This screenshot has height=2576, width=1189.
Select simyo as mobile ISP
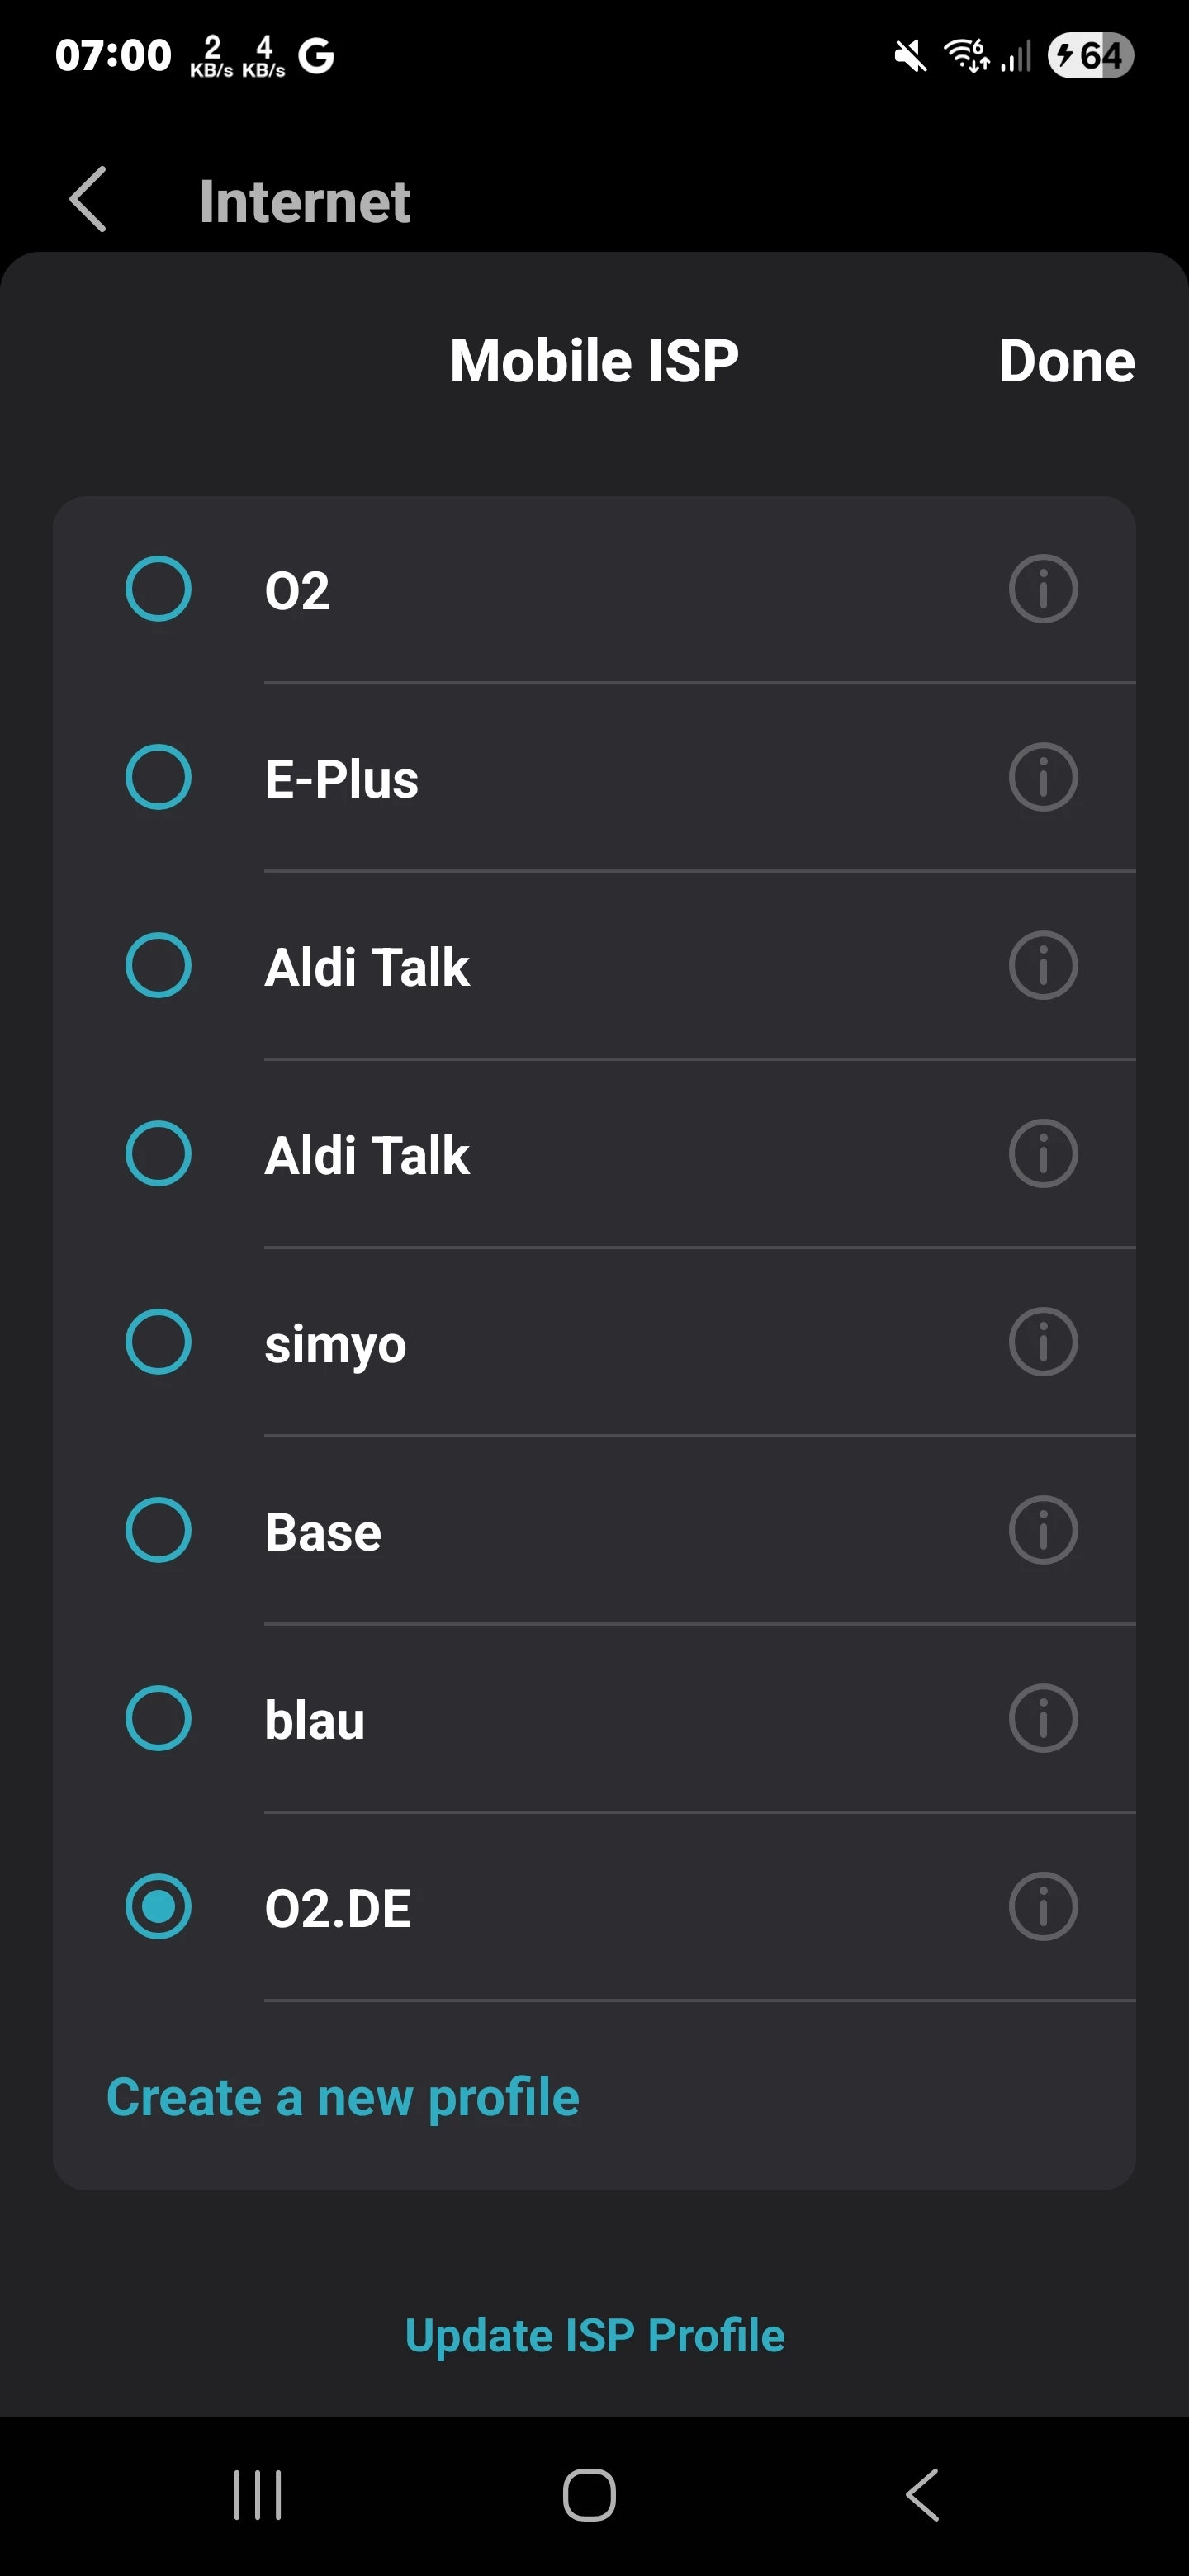click(x=158, y=1342)
